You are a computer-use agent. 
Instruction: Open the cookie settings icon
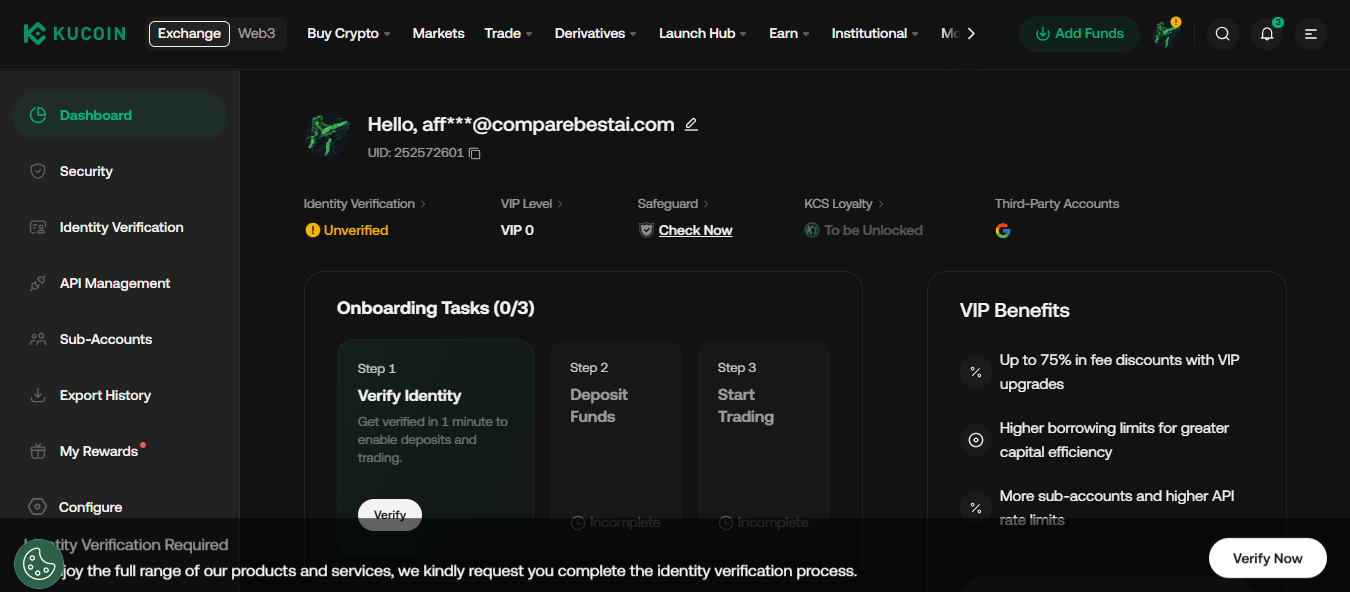tap(39, 564)
